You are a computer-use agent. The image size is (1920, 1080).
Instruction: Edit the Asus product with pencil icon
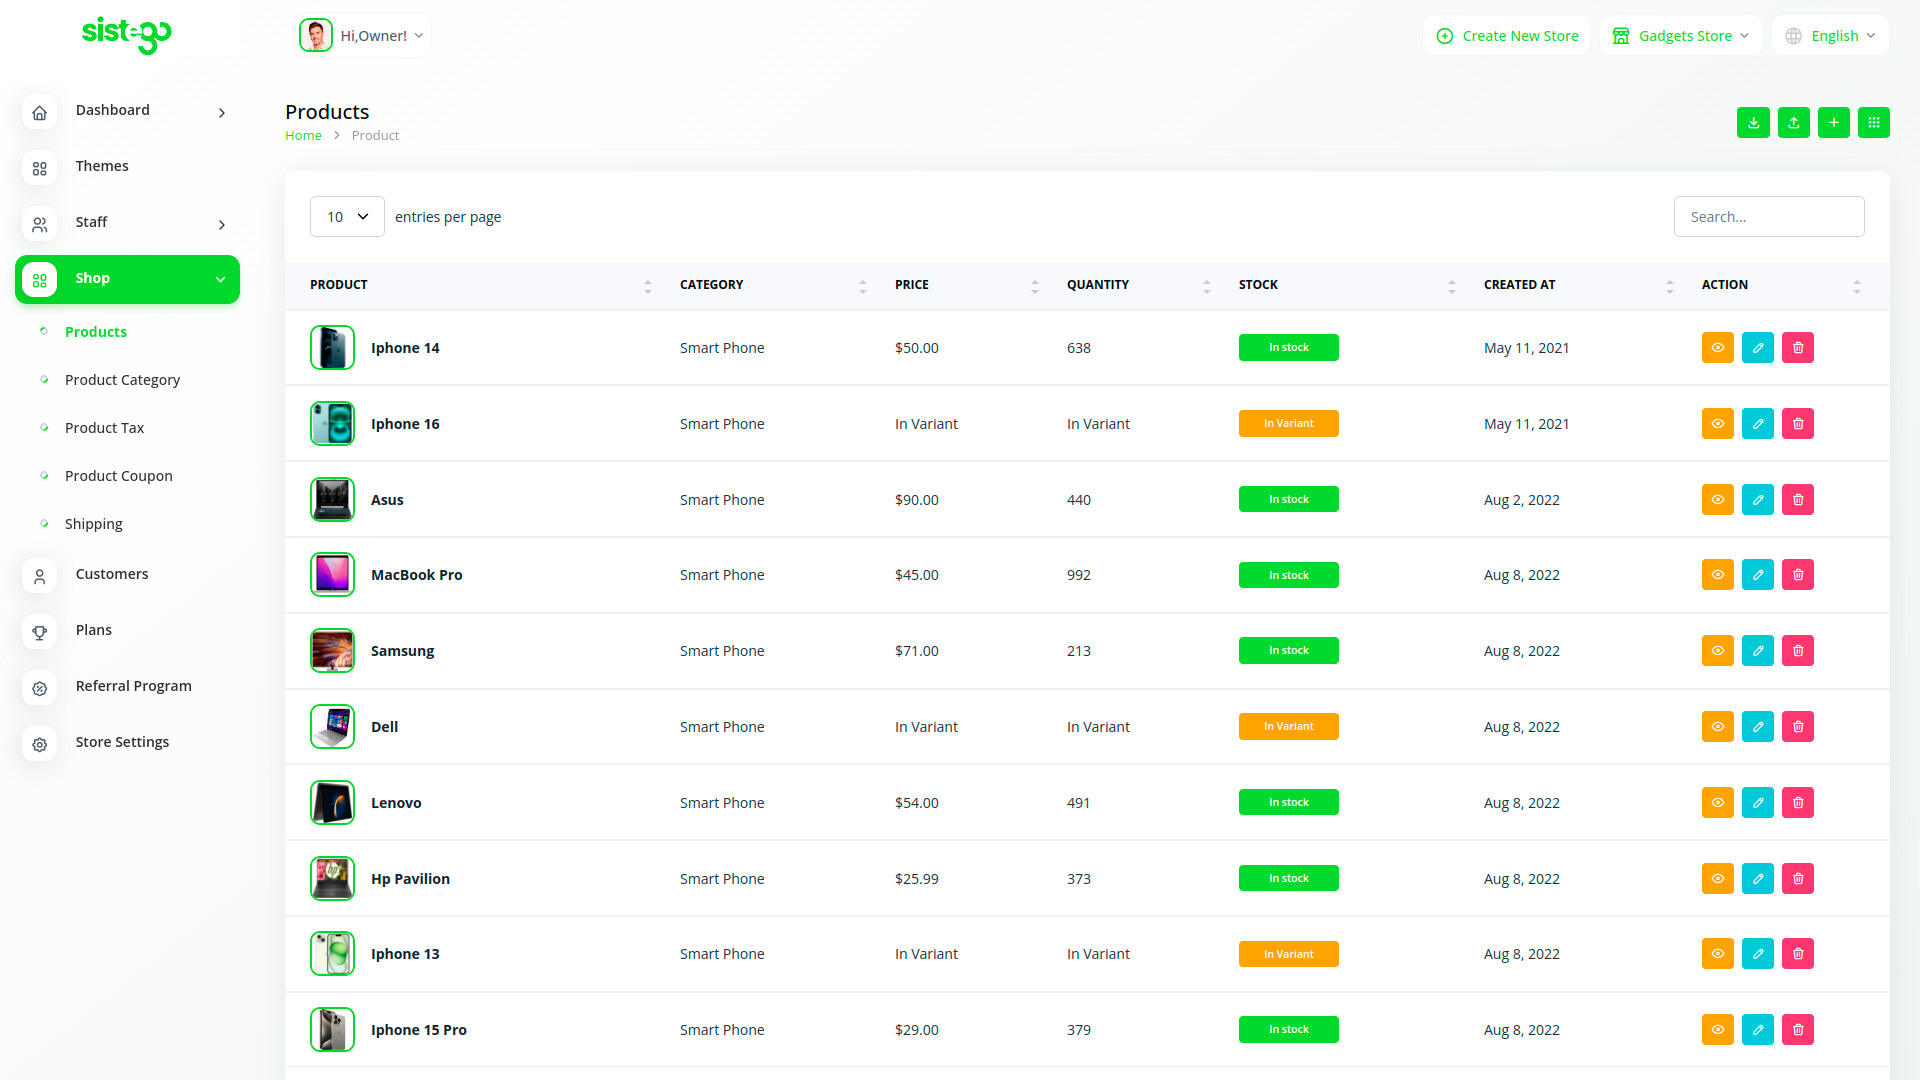click(1757, 499)
